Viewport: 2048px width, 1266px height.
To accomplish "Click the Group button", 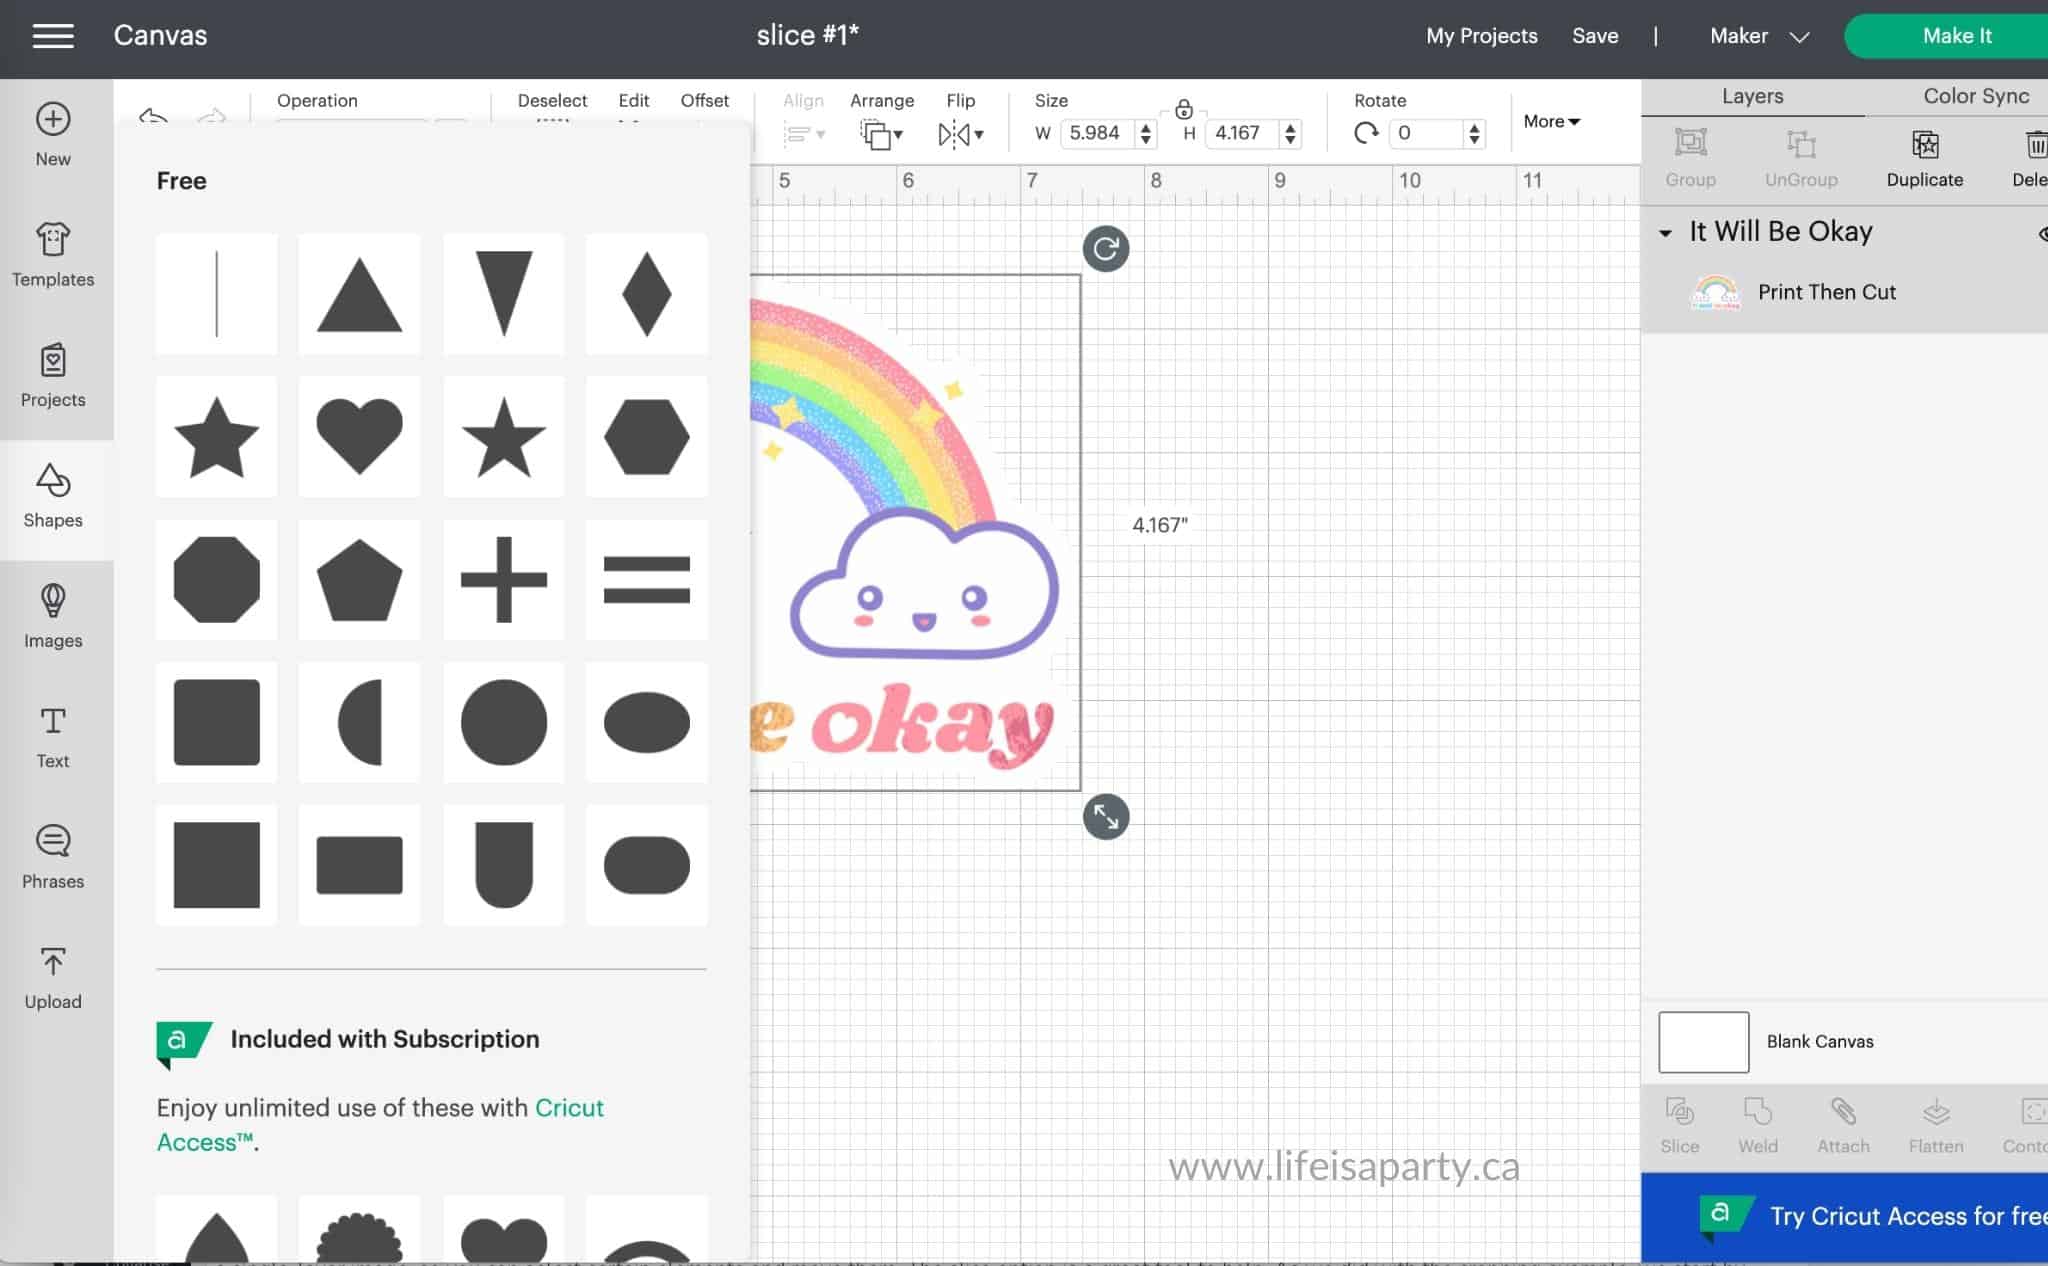I will click(x=1690, y=159).
